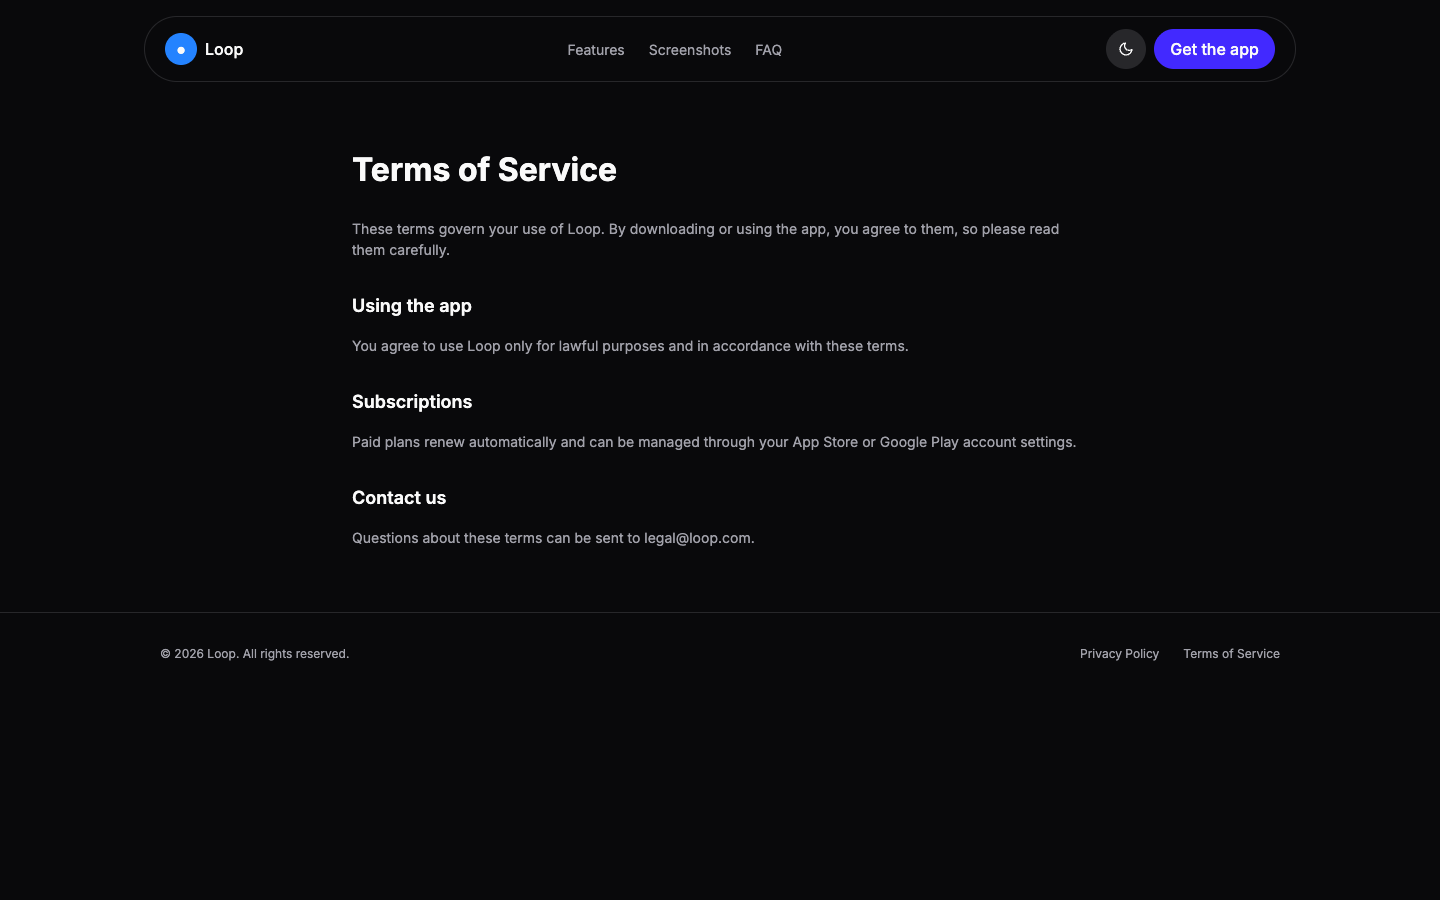
Task: Click the copyright 2026 Loop notice
Action: 255,654
